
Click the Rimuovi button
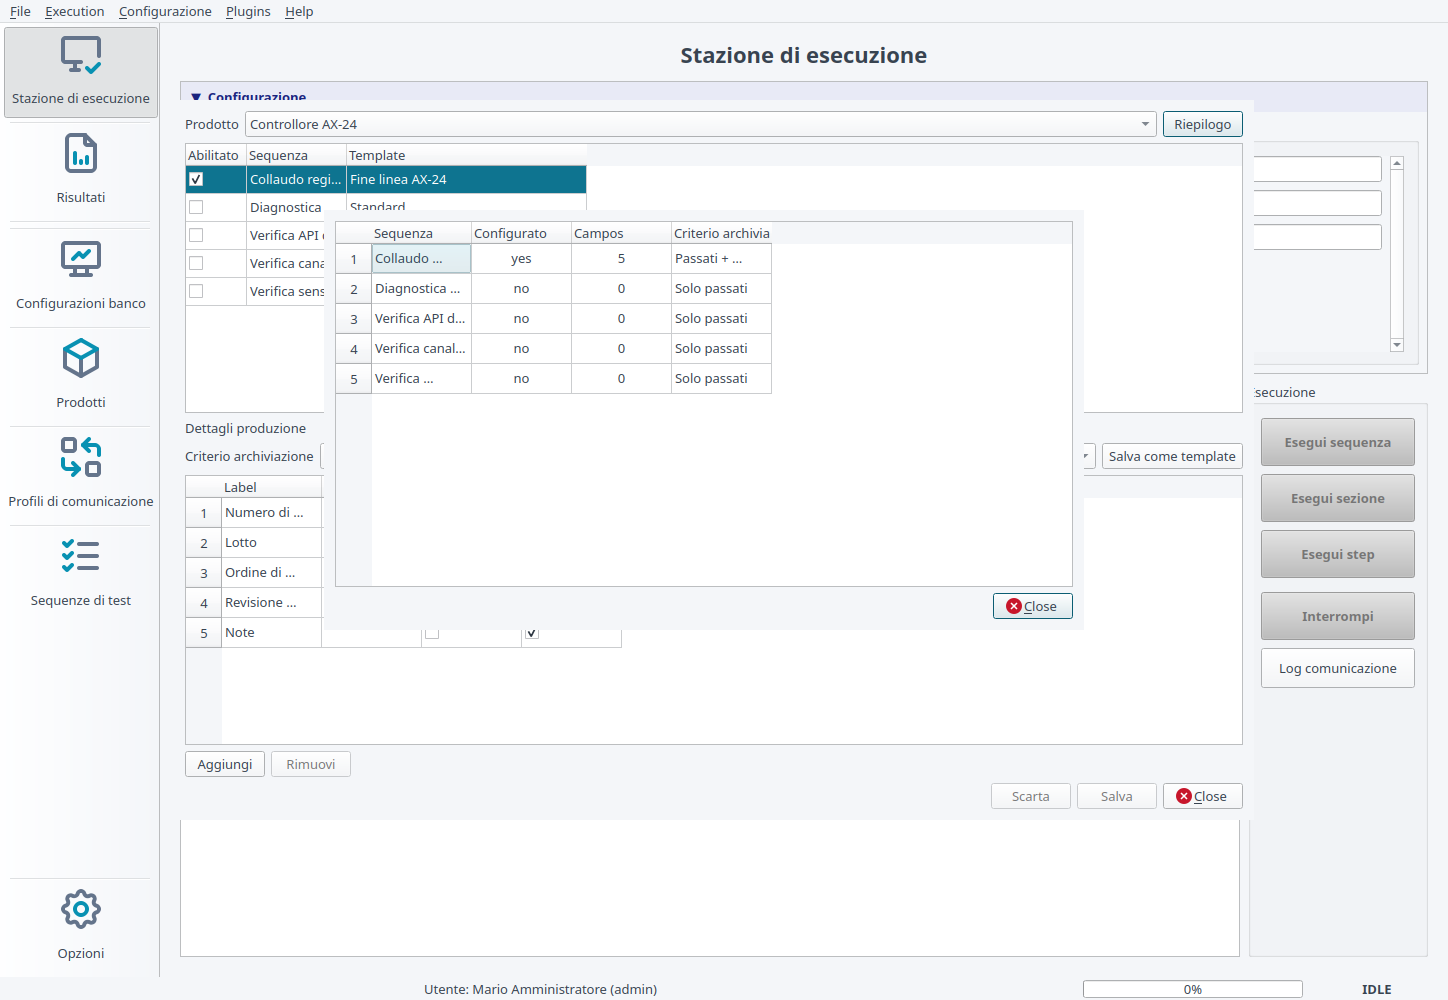click(x=311, y=764)
